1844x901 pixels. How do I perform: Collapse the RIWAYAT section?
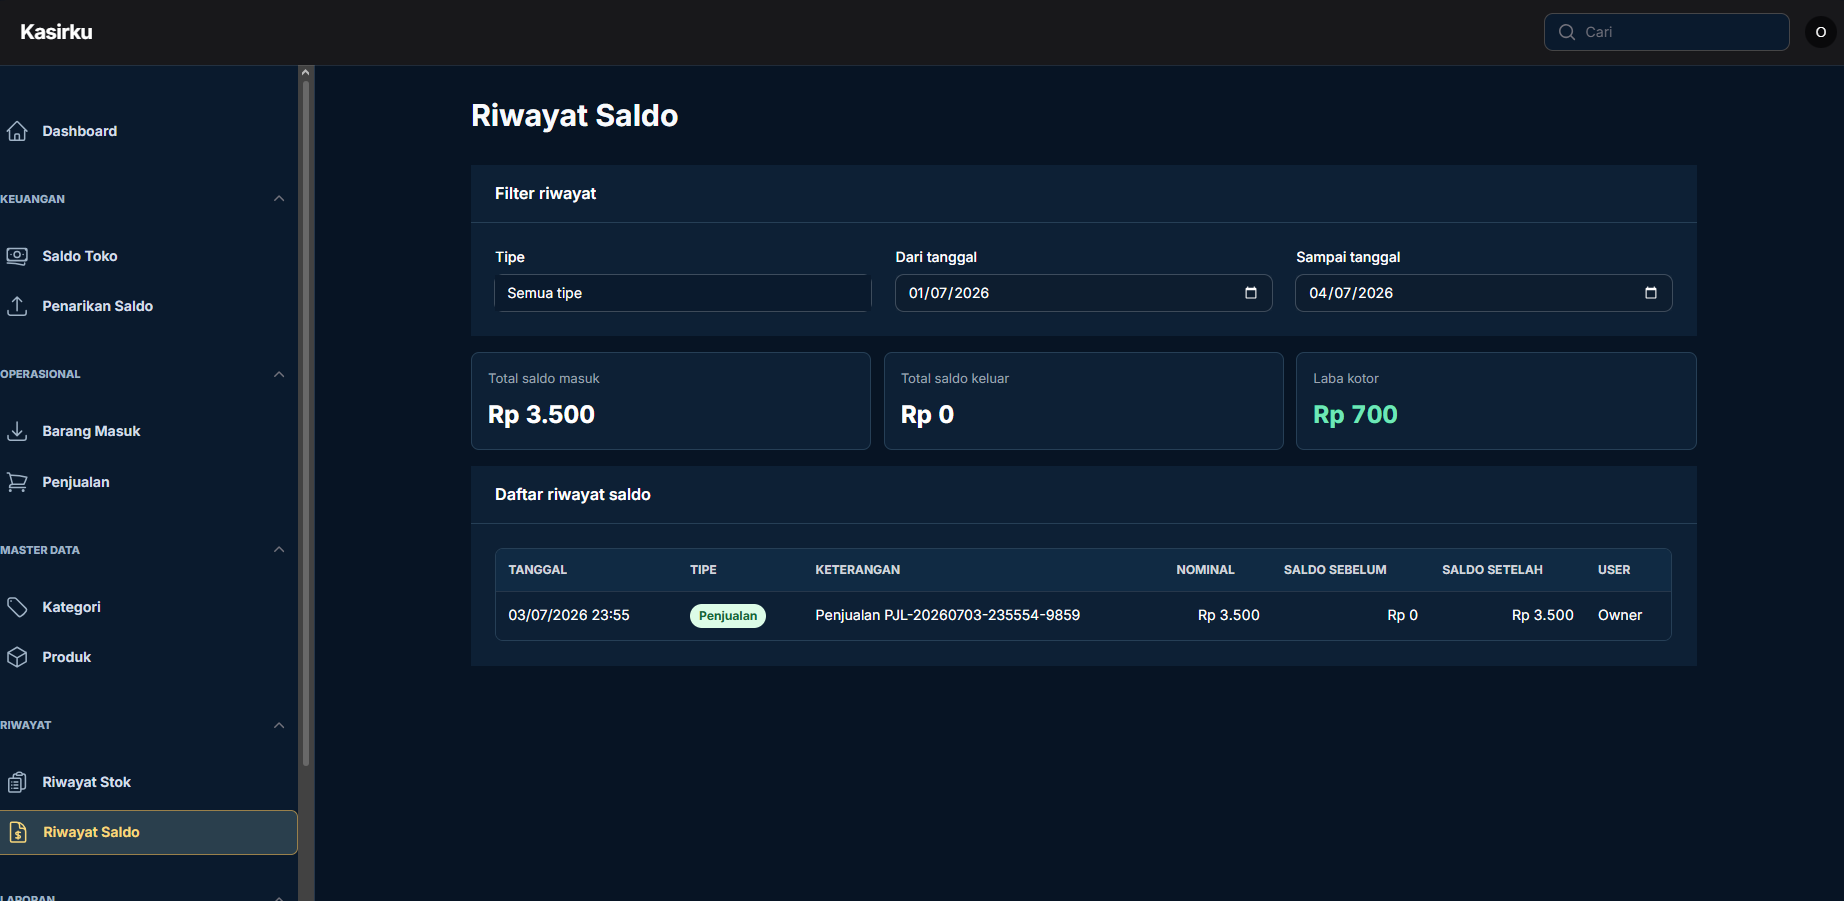(x=279, y=725)
